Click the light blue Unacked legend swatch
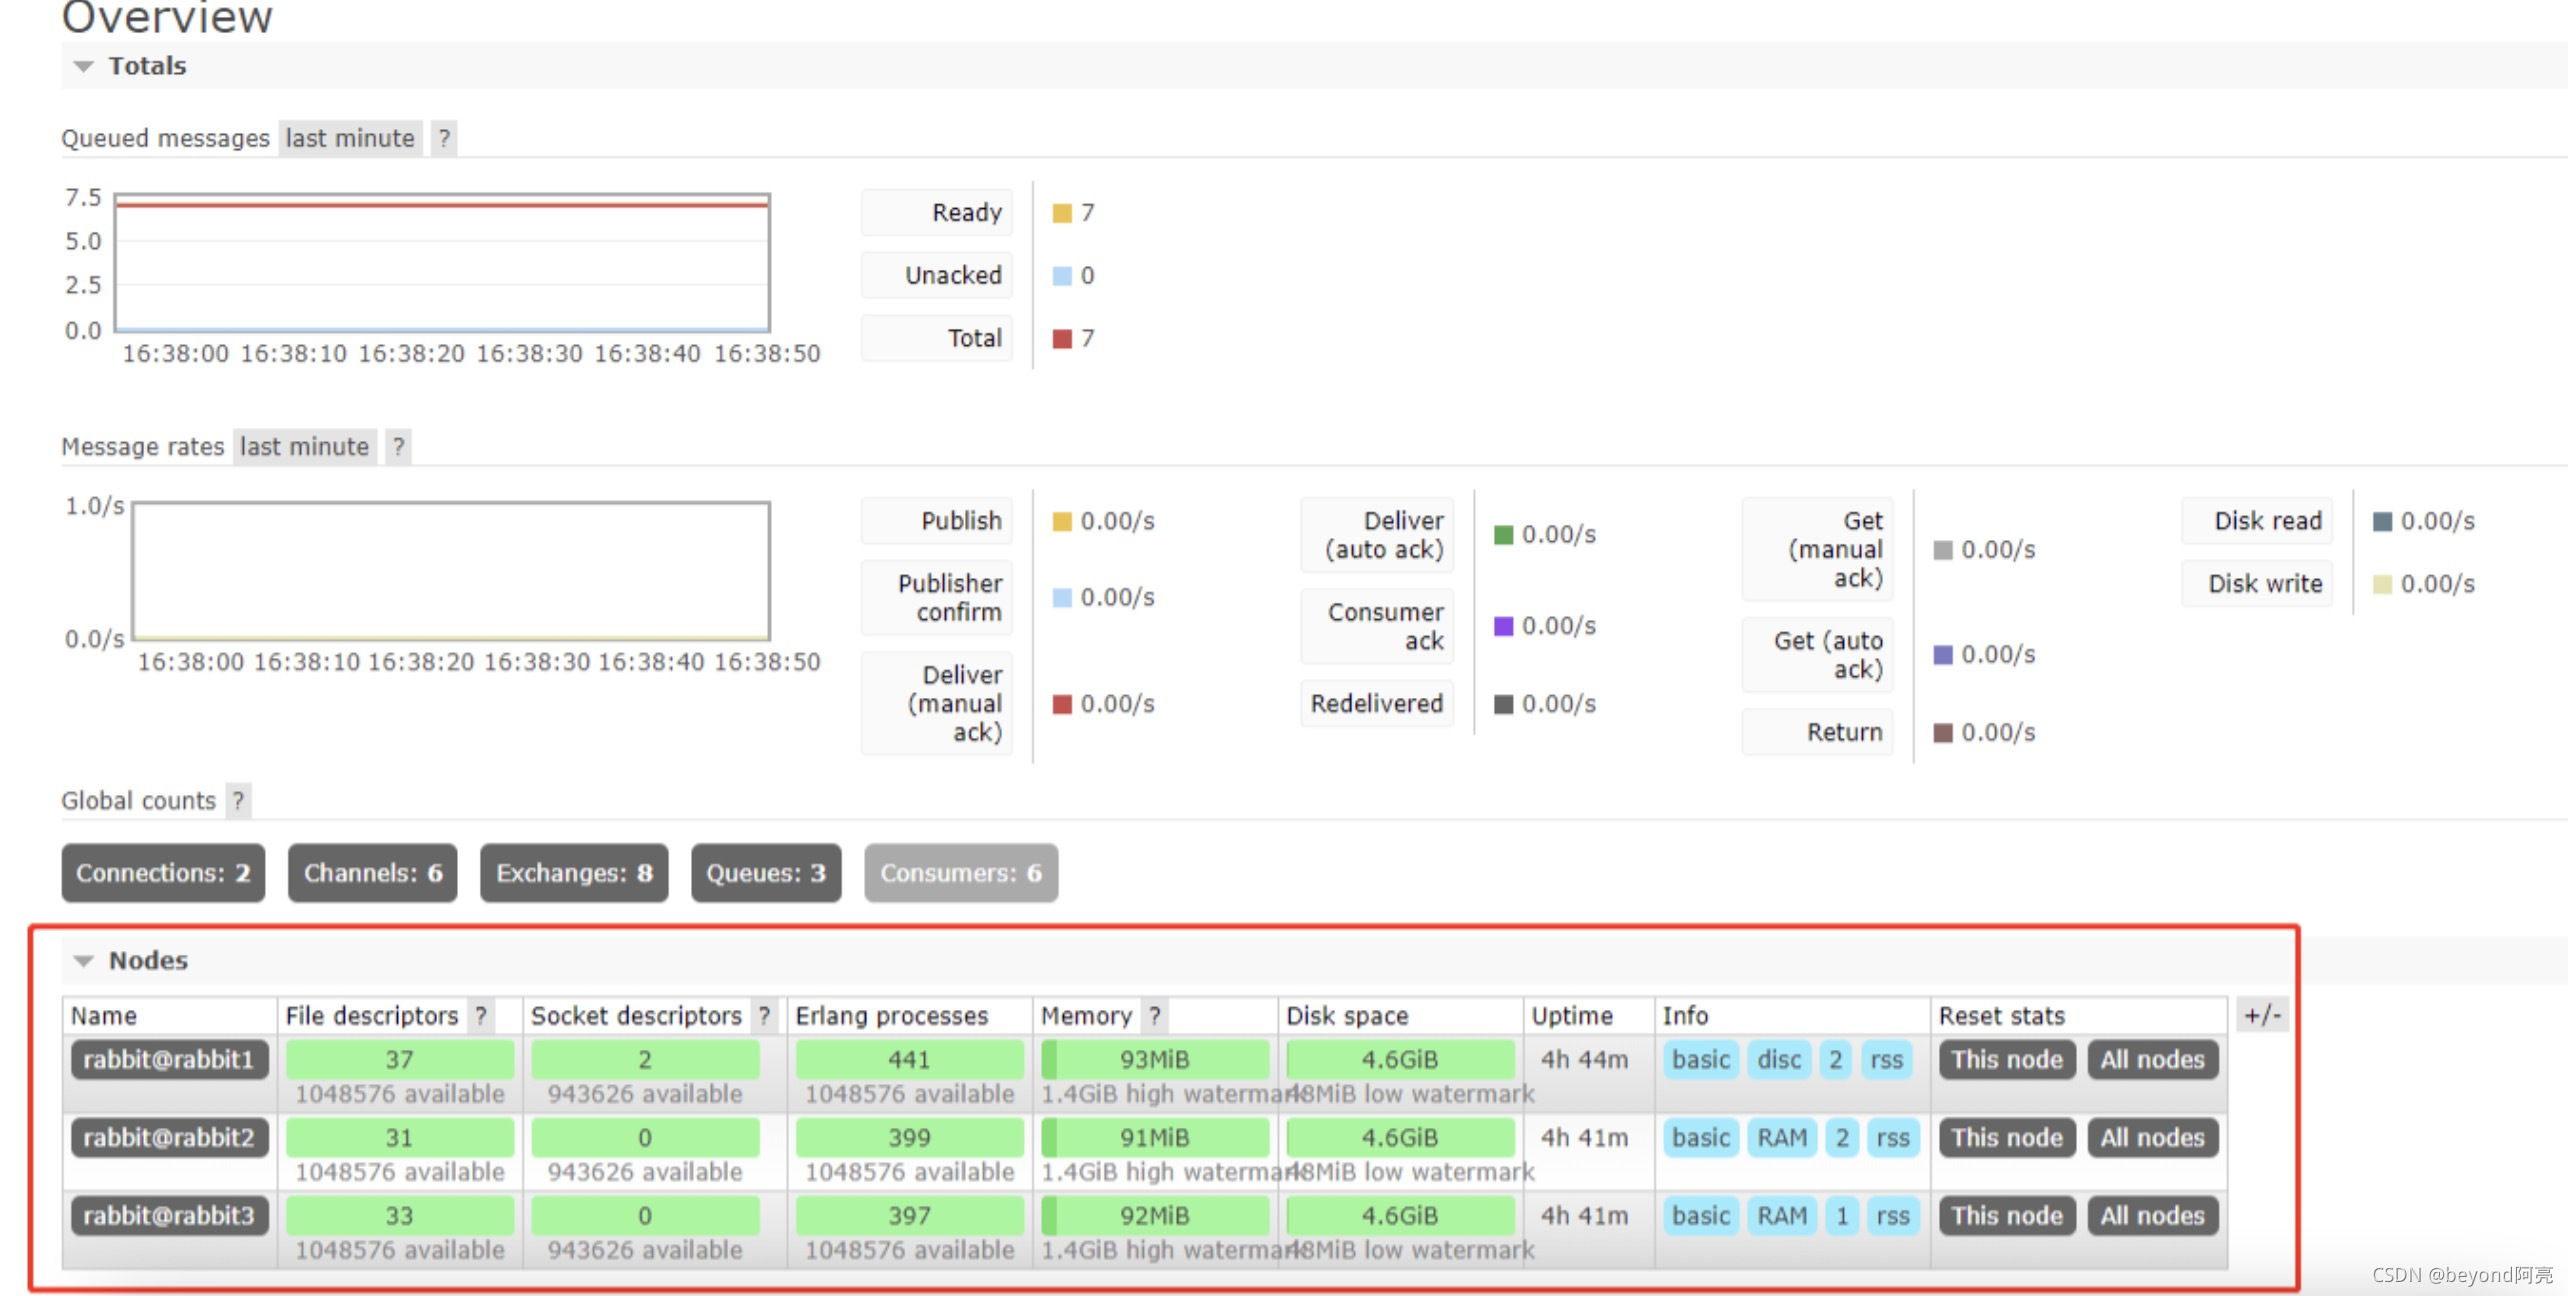This screenshot has width=2568, height=1296. coord(1062,276)
